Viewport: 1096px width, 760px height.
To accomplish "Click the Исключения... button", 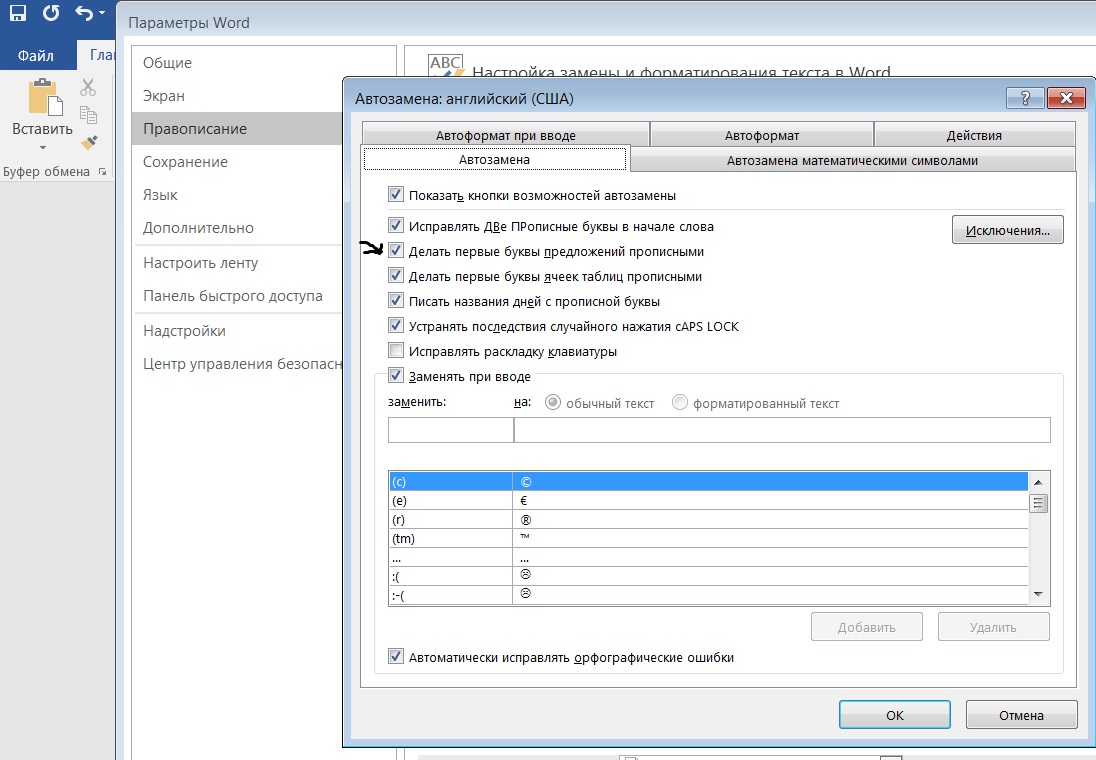I will click(1007, 230).
